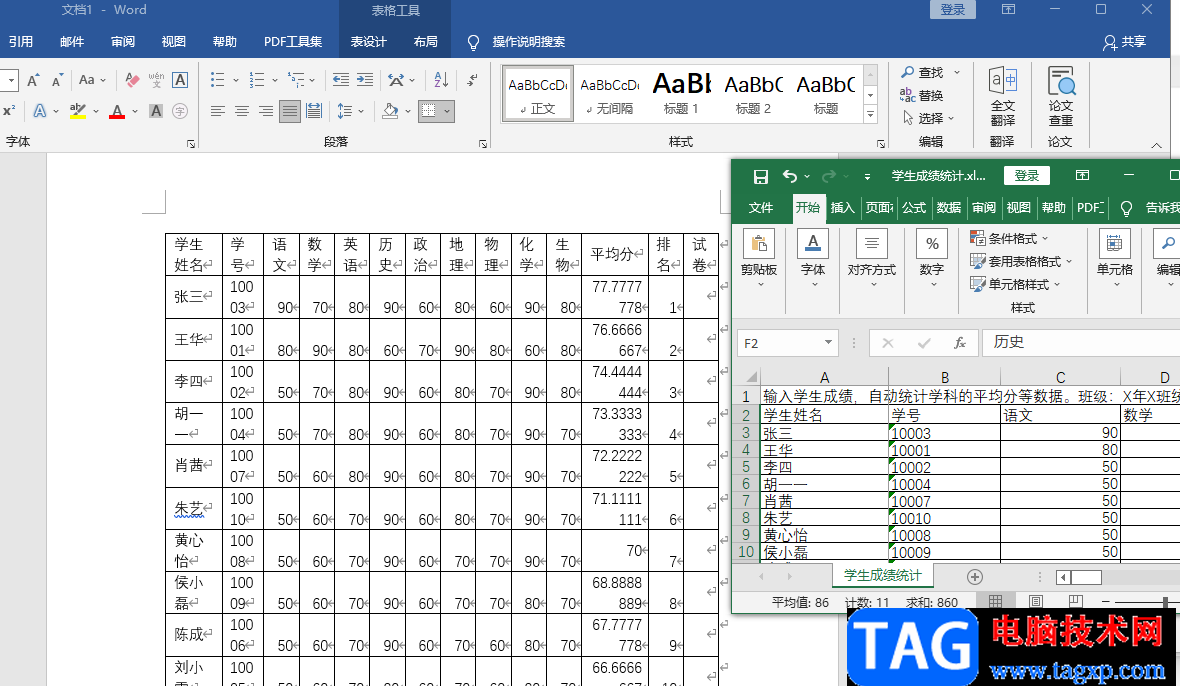Open the 插入 tab in Excel
The height and width of the screenshot is (686, 1180).
843,208
